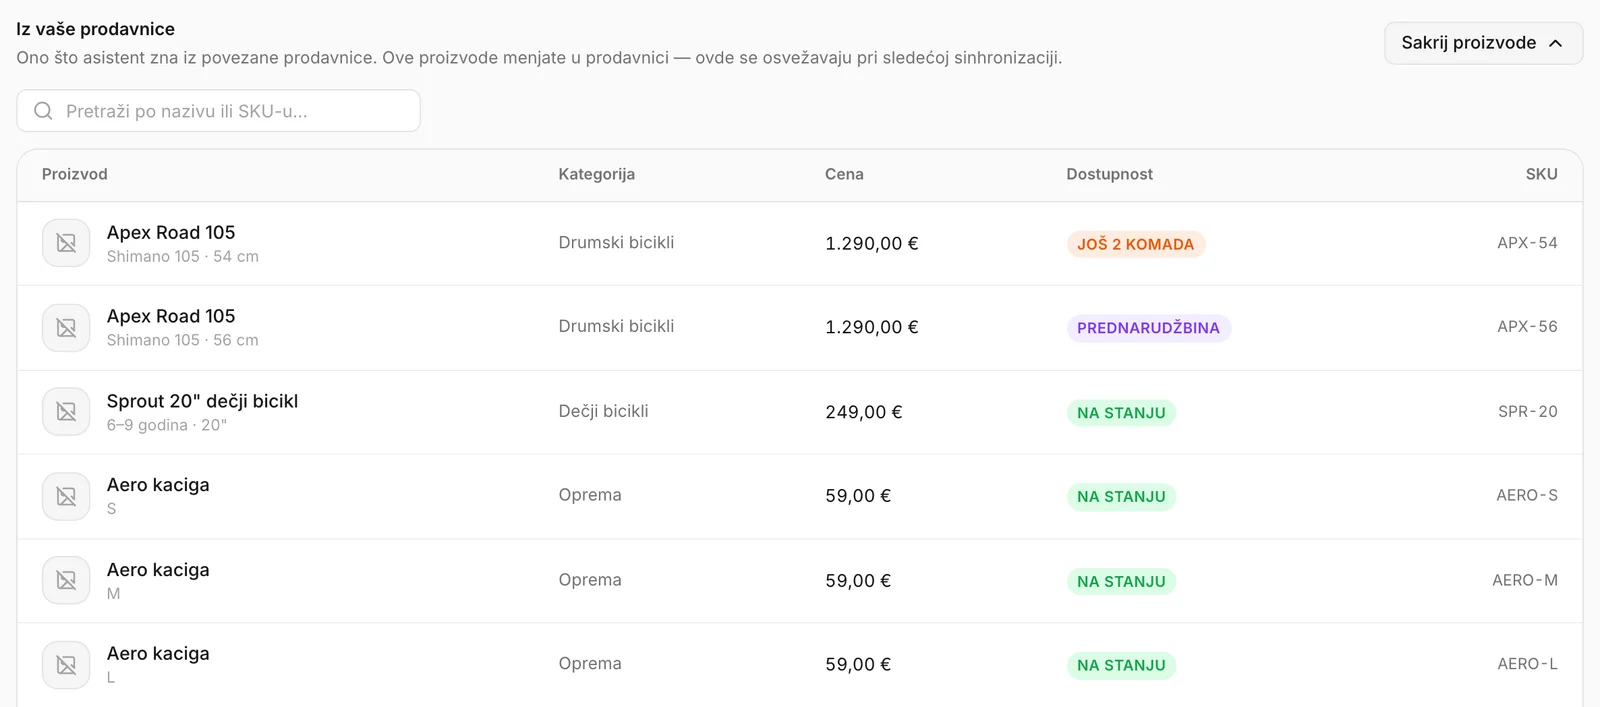Click subtitle 6–9 godina · 20"
This screenshot has height=707, width=1600.
click(x=167, y=425)
